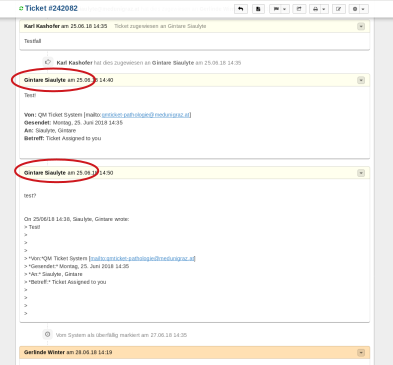The height and width of the screenshot is (365, 393).
Task: Click the add note document icon
Action: (258, 9)
